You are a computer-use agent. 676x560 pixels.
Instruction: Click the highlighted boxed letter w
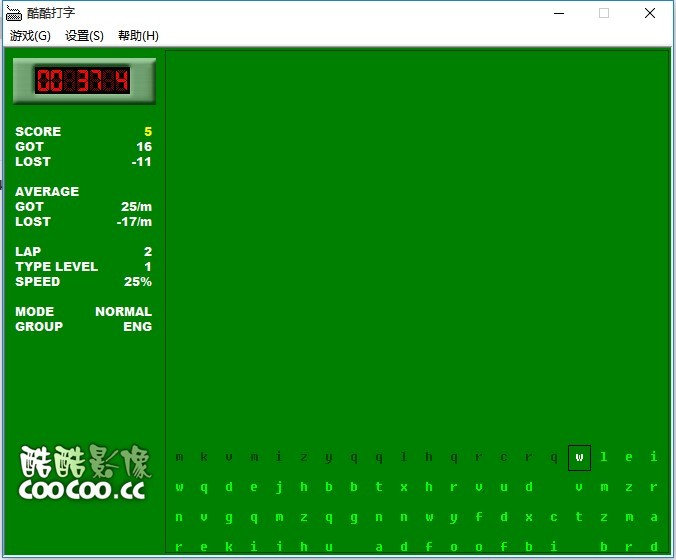[579, 458]
